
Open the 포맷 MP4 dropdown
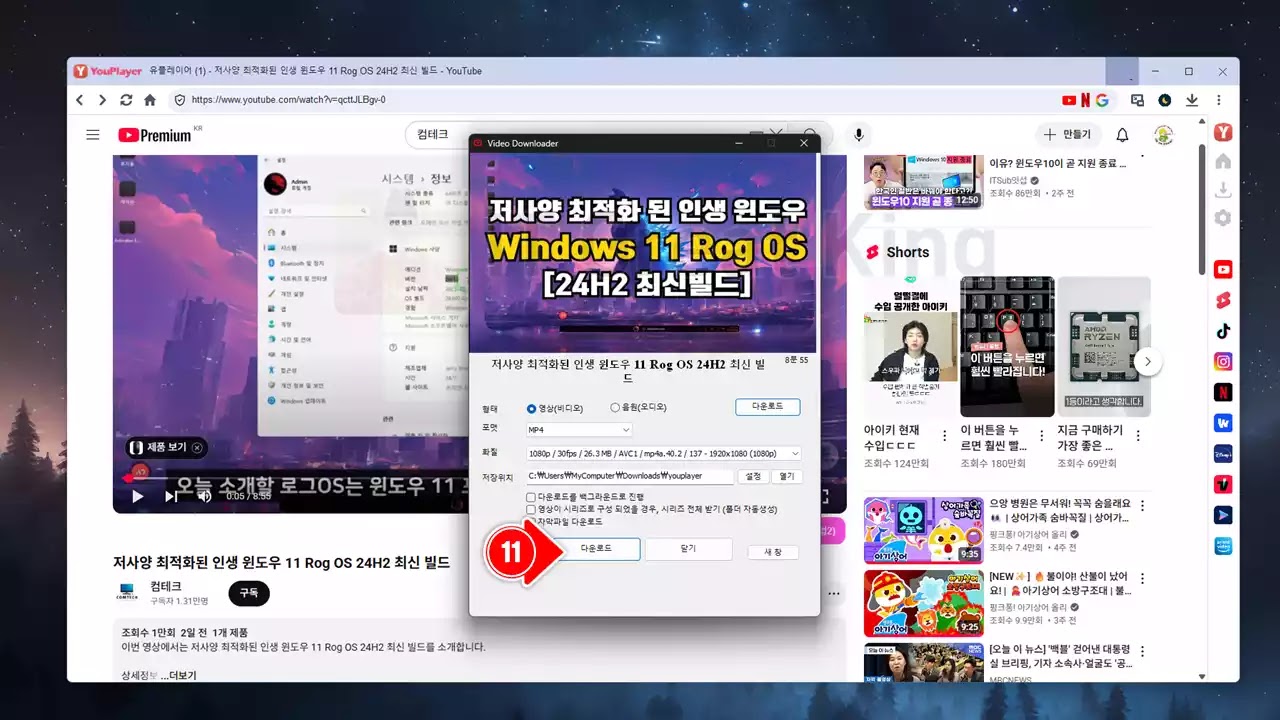click(x=579, y=429)
